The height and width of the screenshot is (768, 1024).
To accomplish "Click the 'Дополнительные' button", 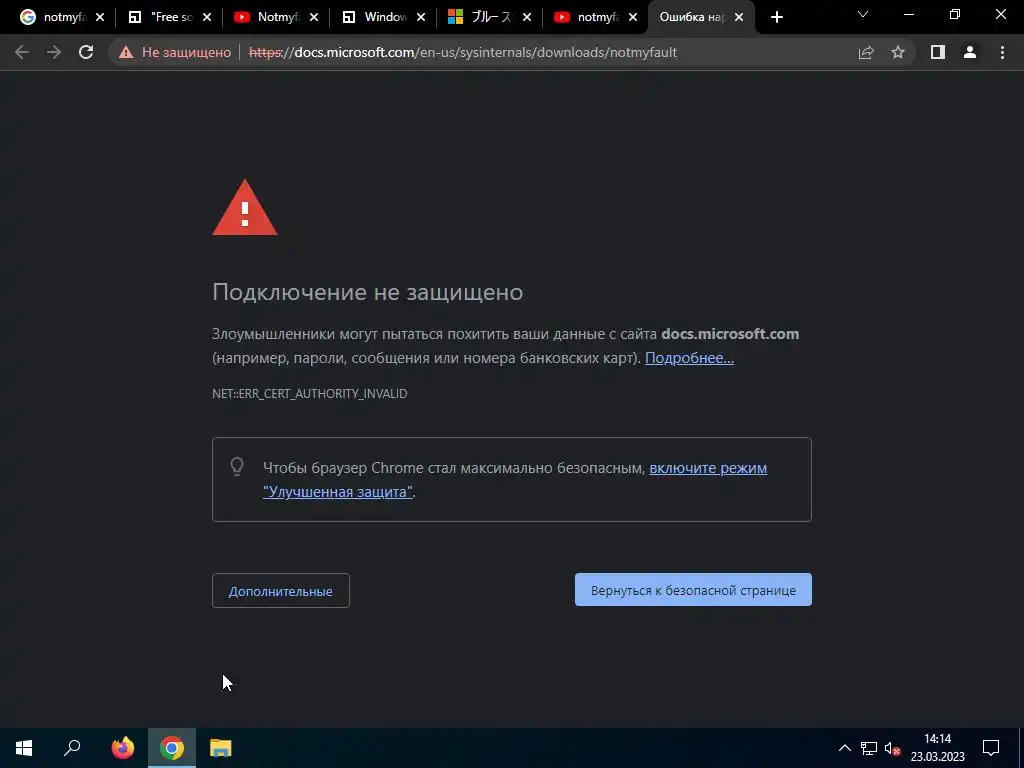I will 281,590.
